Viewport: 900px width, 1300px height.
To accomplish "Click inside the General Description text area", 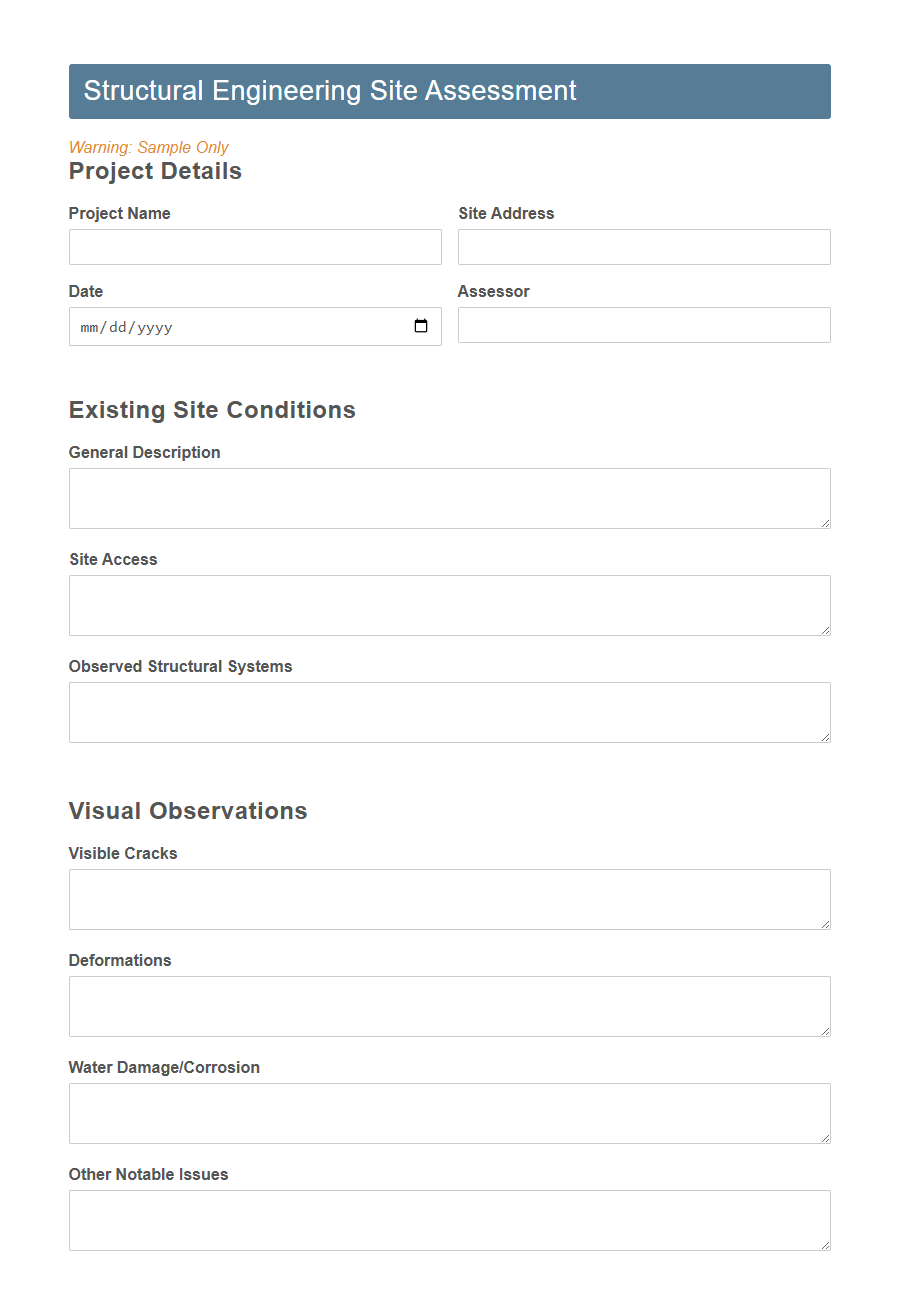I will pos(449,497).
